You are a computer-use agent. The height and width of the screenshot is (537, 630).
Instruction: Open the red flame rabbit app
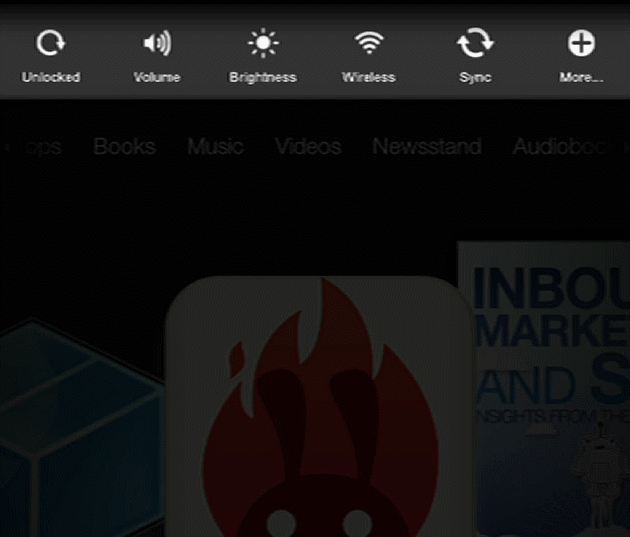click(x=318, y=410)
